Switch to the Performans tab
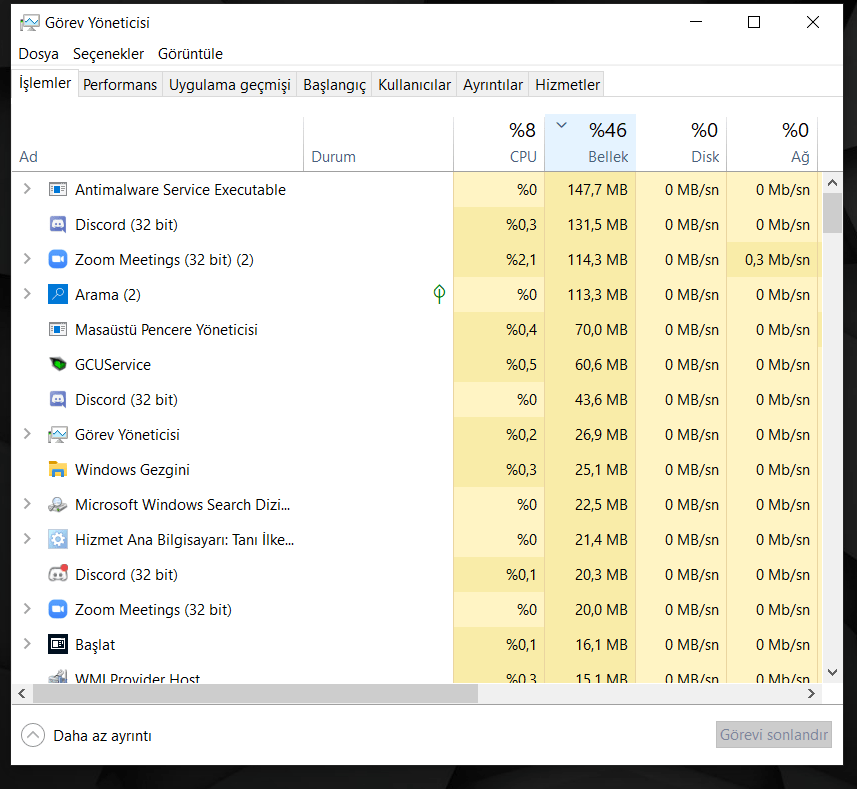The image size is (857, 789). pos(120,85)
